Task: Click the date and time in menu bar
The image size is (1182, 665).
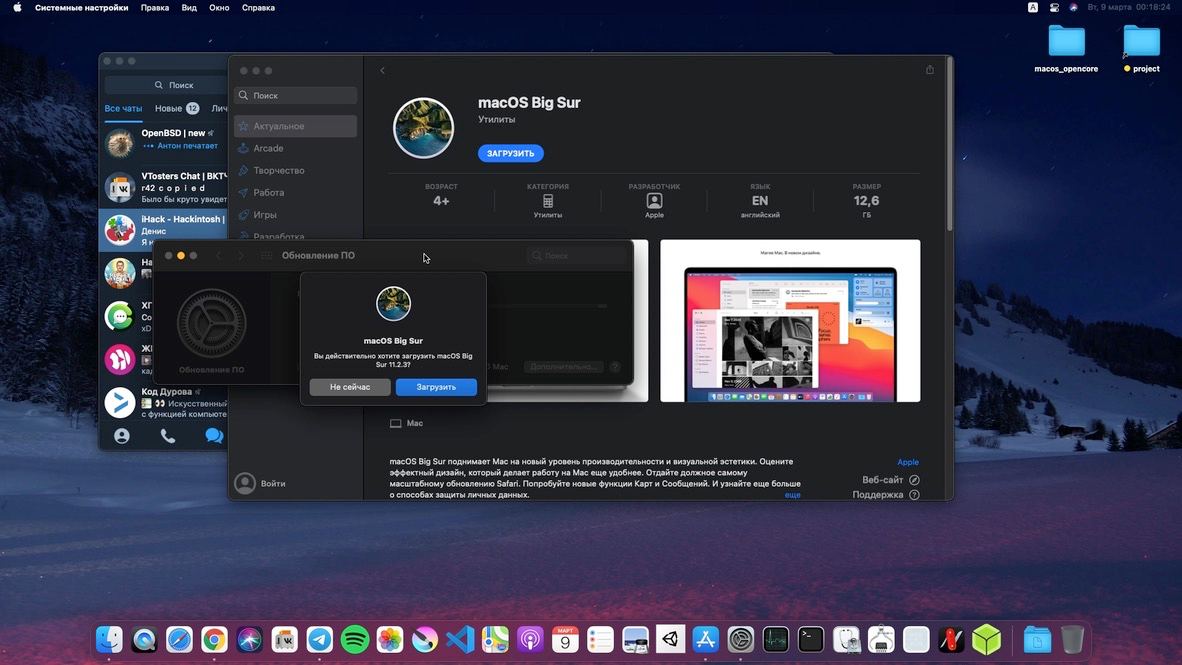Action: [x=1128, y=8]
